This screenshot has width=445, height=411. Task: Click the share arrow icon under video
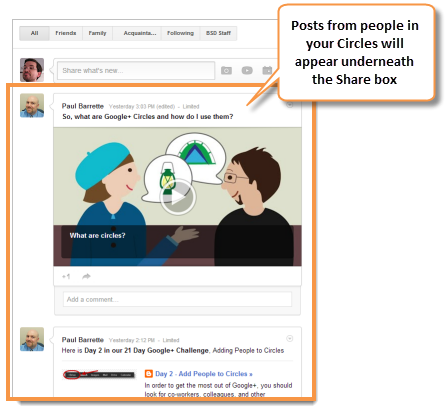point(86,276)
